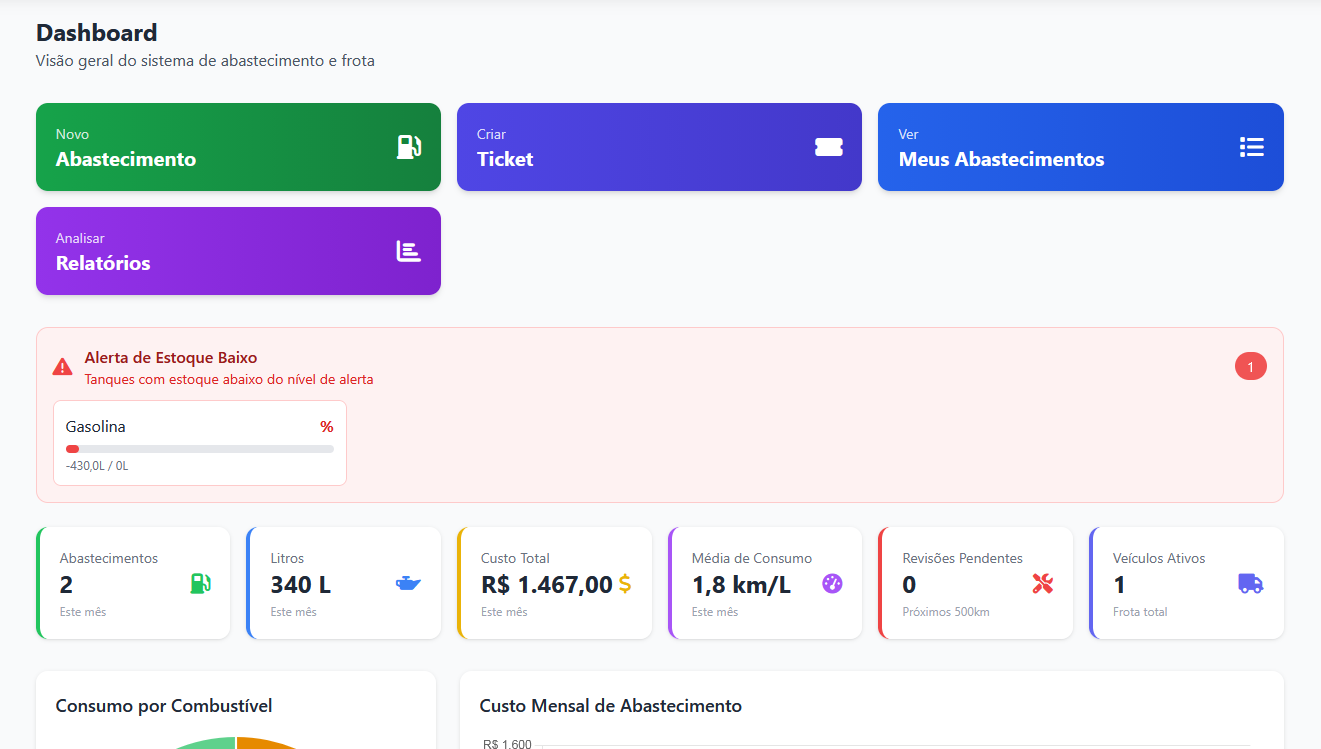Click the red tools icon in Revisões Pendentes
Viewport: 1321px width, 749px height.
pos(1042,583)
